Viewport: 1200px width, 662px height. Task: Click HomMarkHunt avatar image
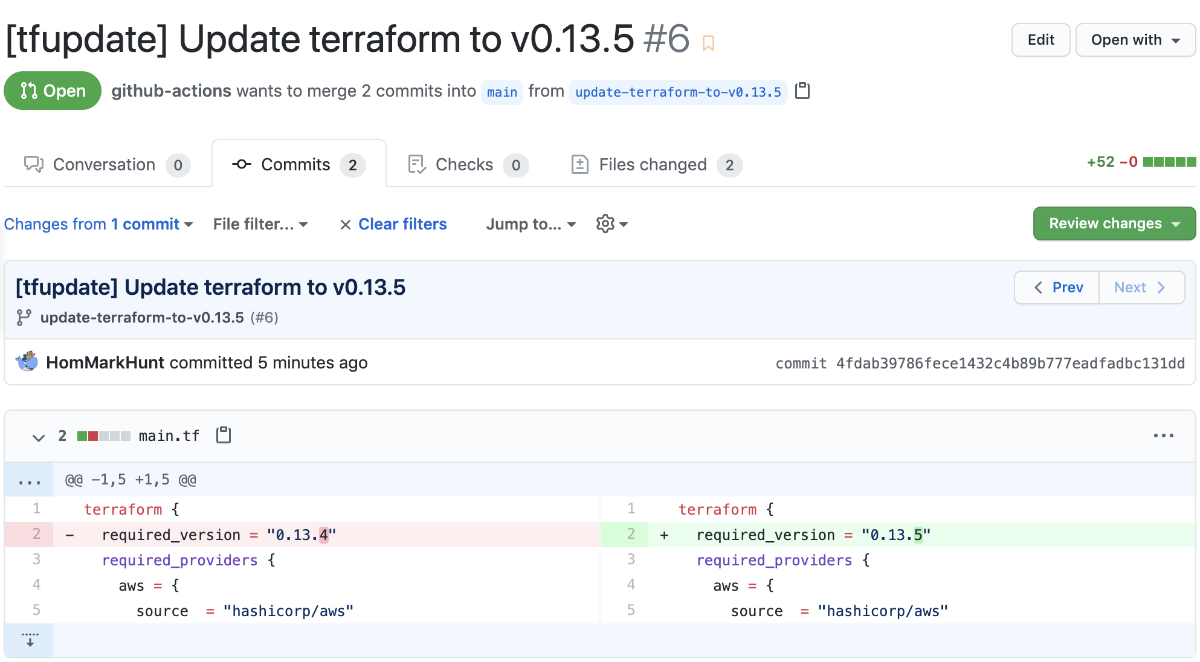coord(27,362)
